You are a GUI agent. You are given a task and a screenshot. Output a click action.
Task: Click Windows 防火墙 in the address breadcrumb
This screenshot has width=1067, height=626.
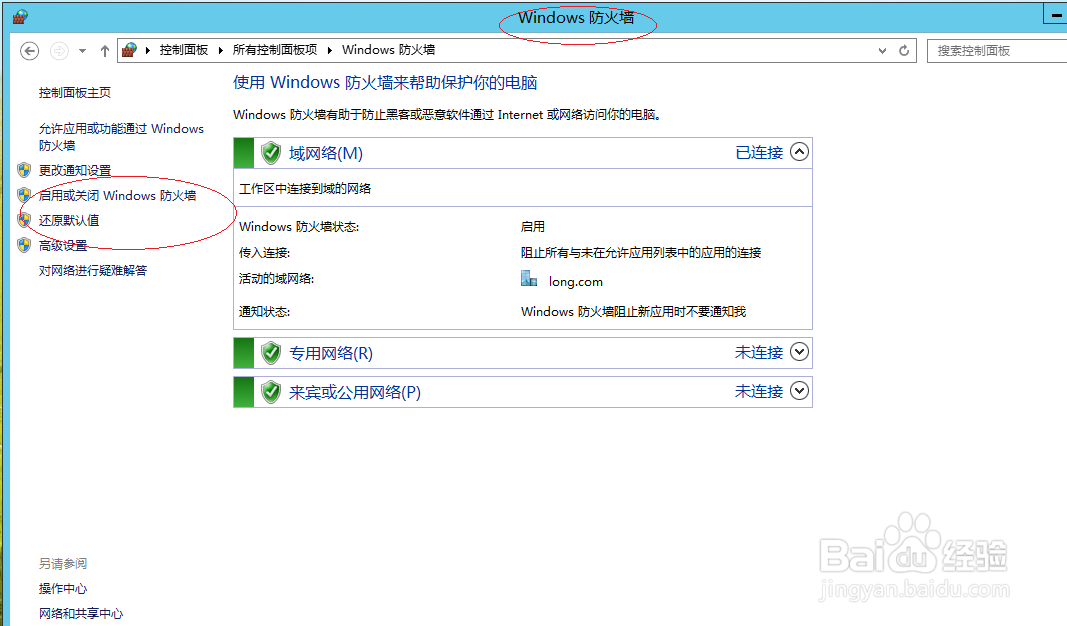(389, 50)
